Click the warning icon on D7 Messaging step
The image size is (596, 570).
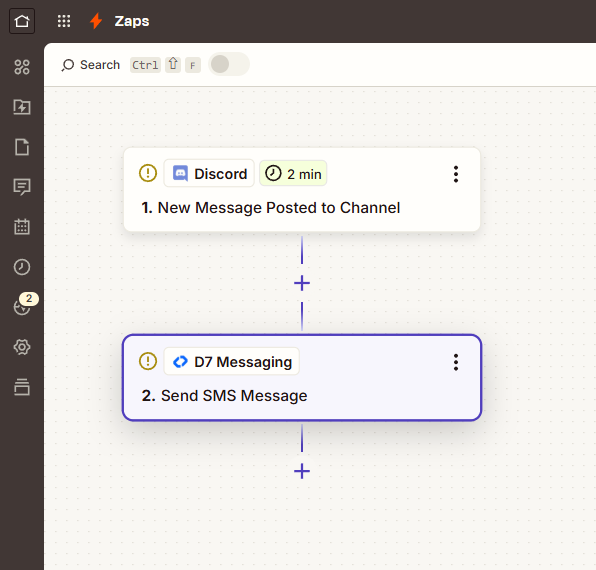point(148,361)
